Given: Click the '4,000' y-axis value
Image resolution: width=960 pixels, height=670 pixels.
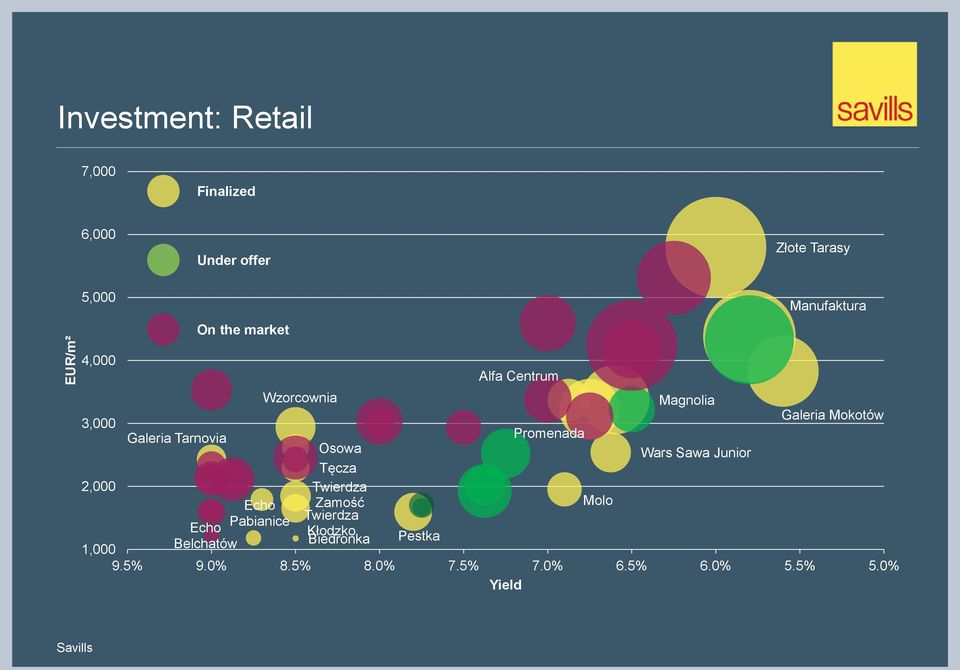Looking at the screenshot, I should coord(98,361).
